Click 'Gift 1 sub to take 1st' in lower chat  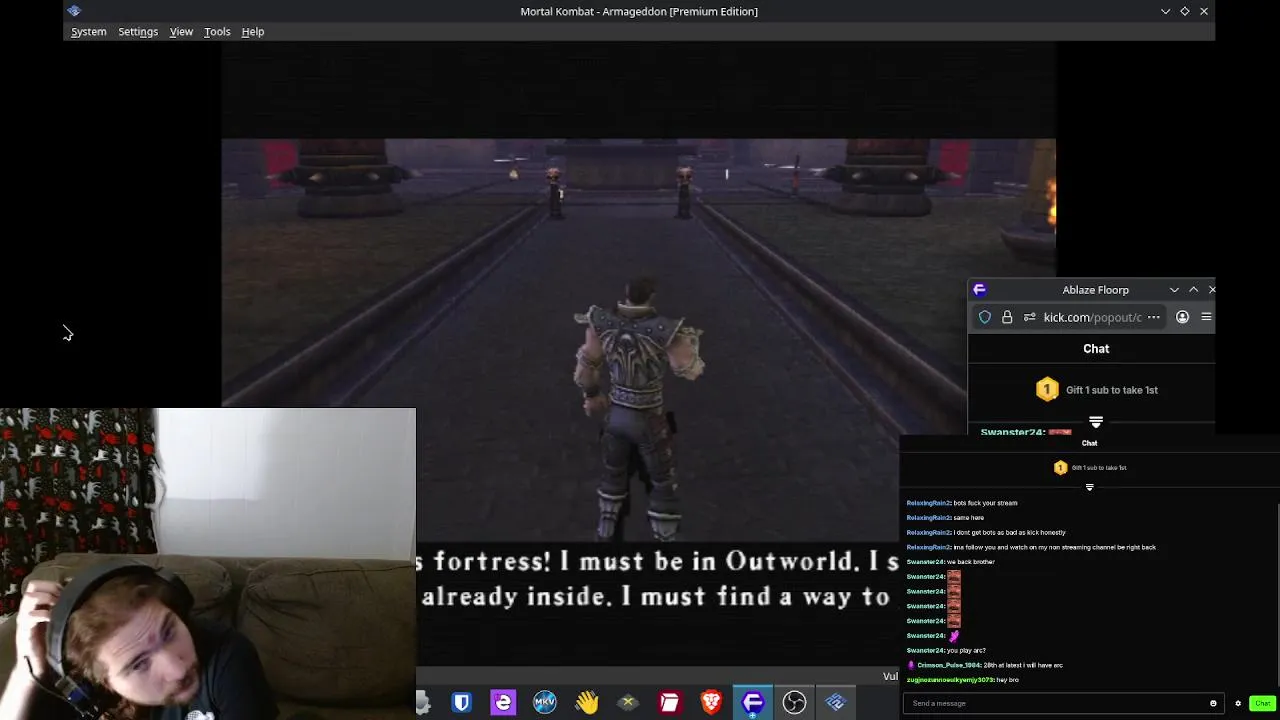pyautogui.click(x=1099, y=468)
